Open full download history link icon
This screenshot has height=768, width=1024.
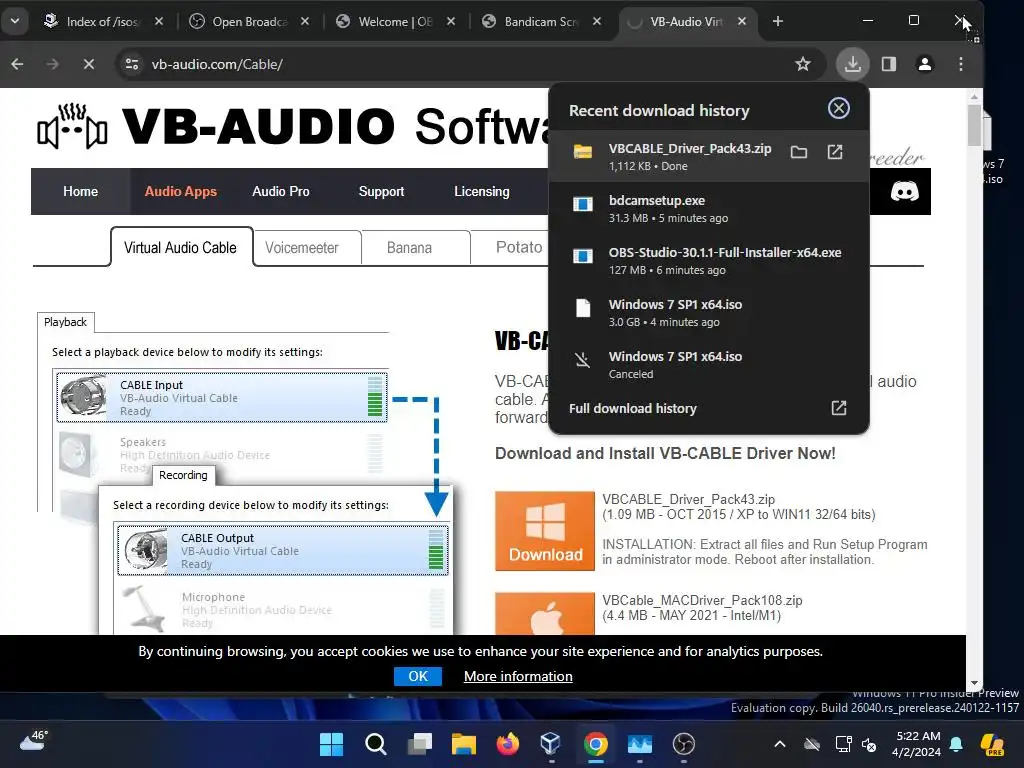(x=839, y=408)
